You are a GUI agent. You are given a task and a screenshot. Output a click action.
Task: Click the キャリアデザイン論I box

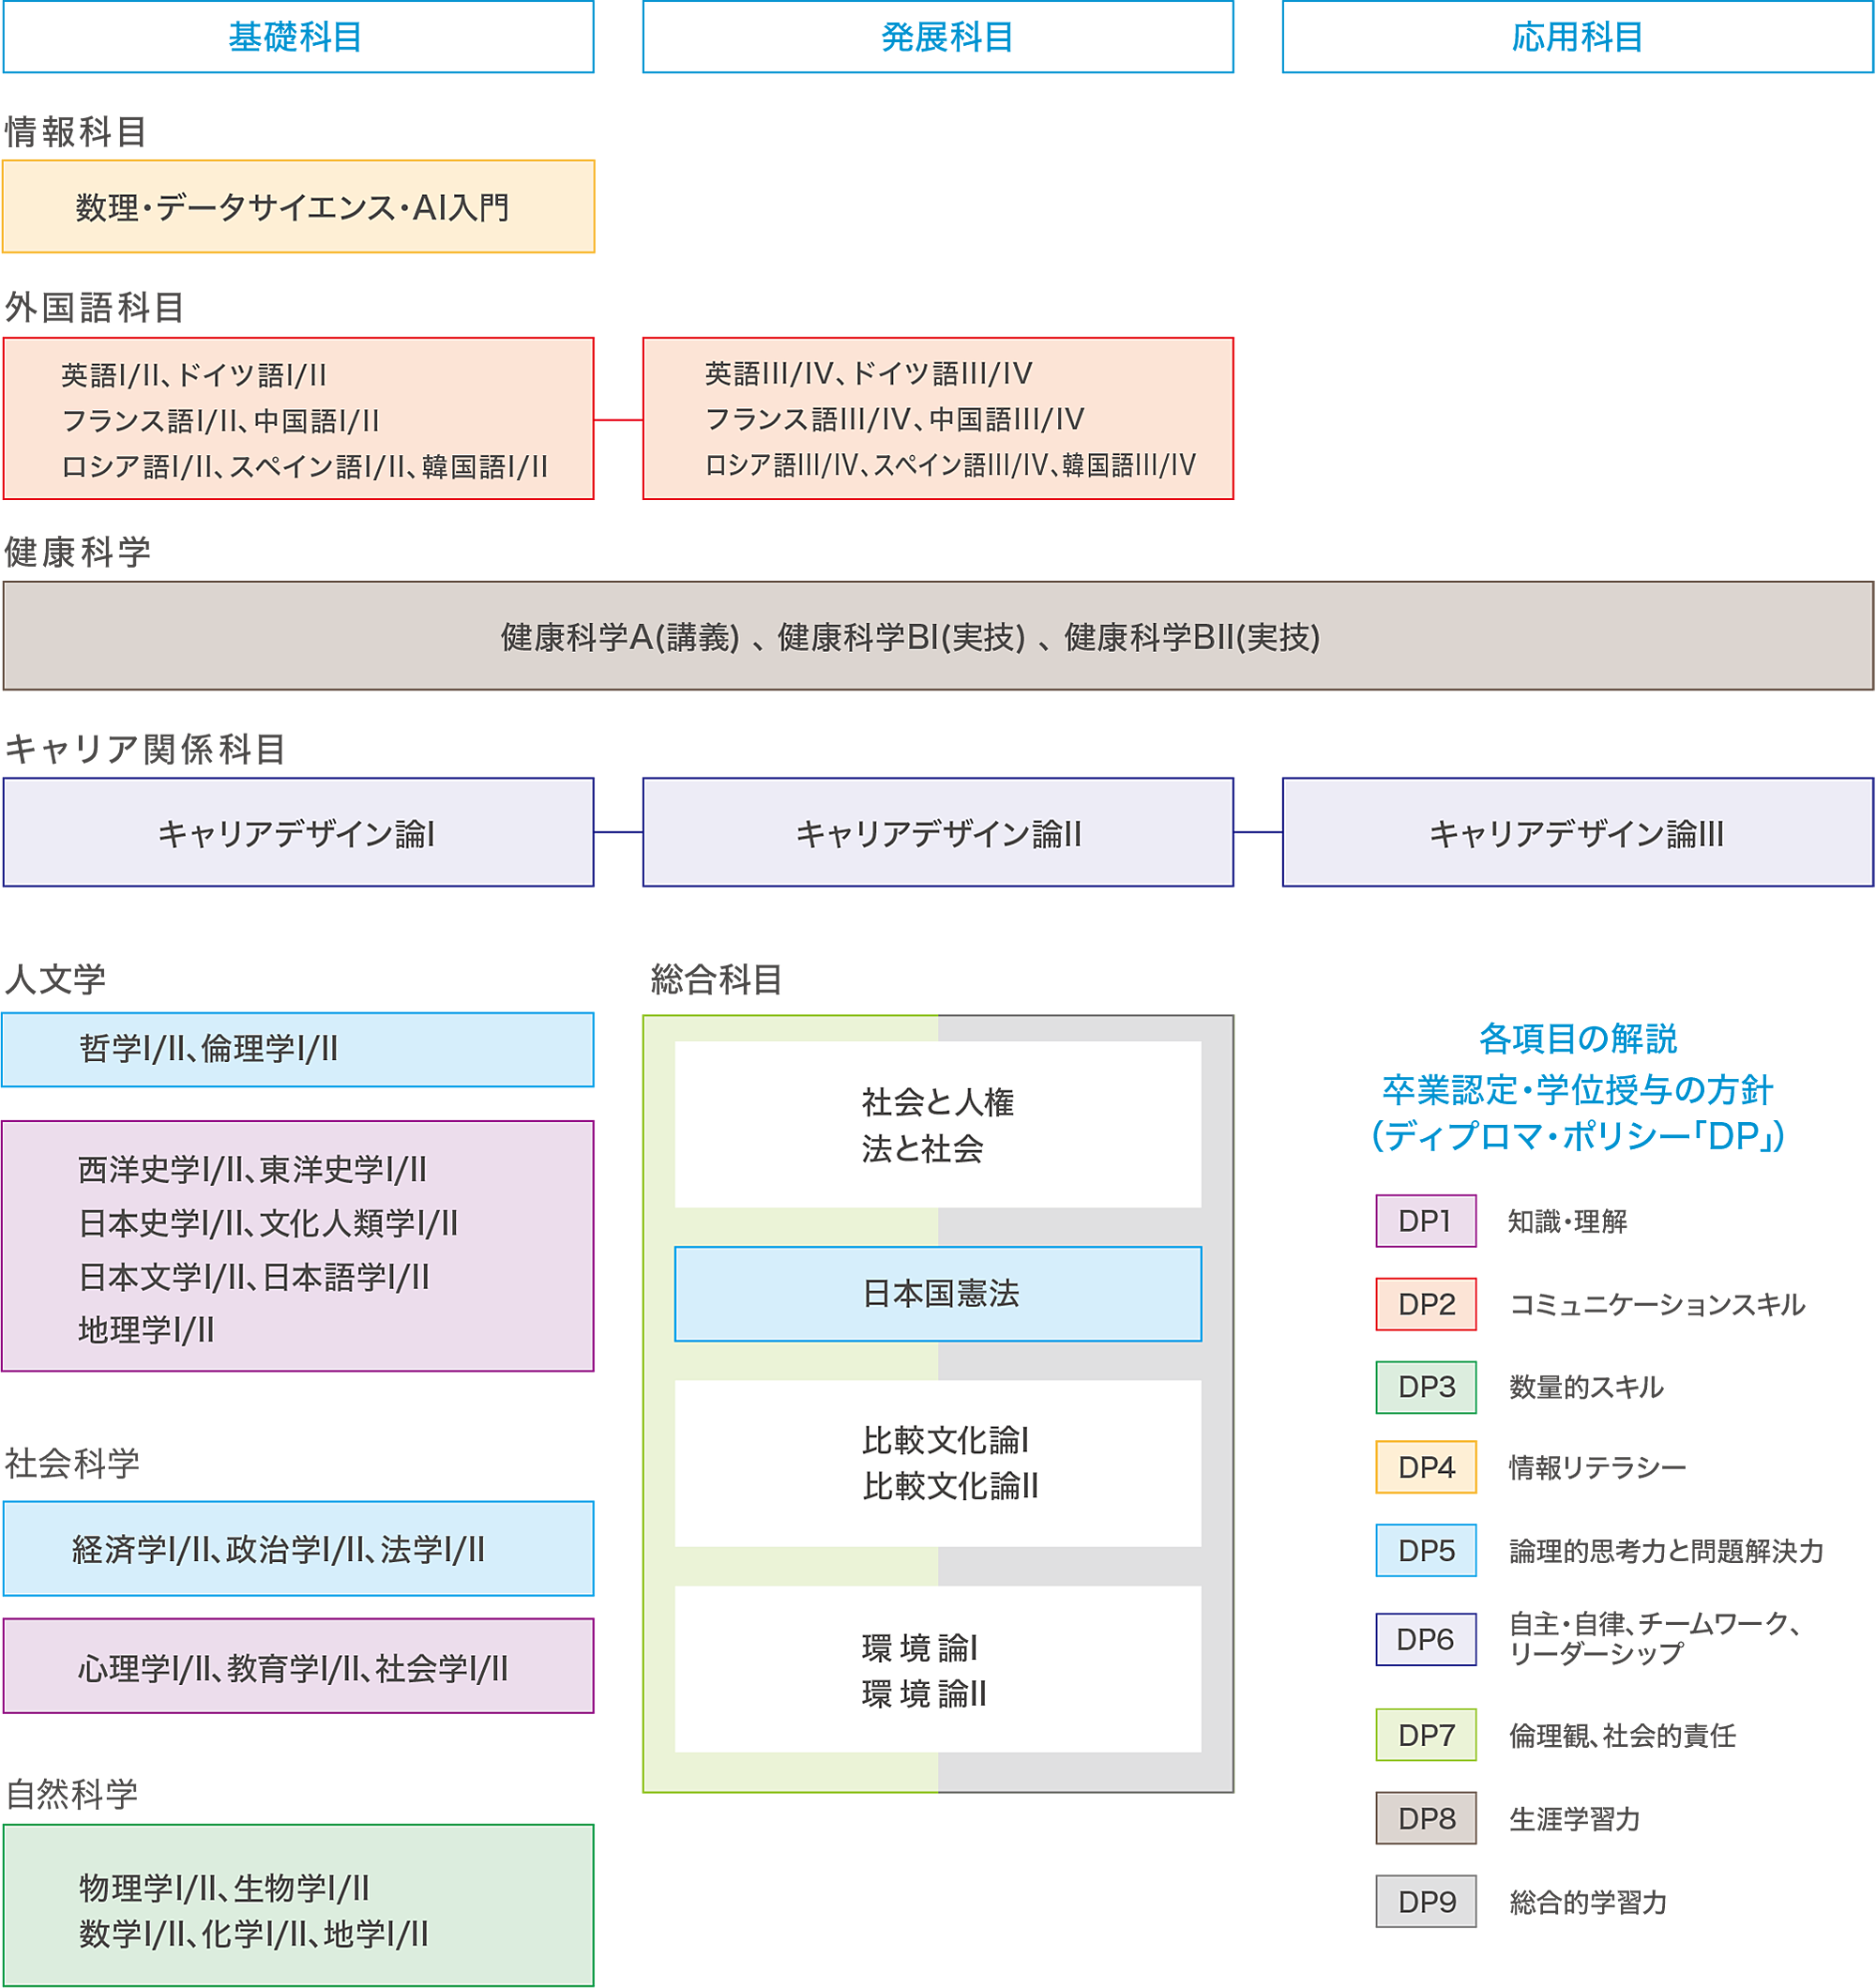point(298,833)
